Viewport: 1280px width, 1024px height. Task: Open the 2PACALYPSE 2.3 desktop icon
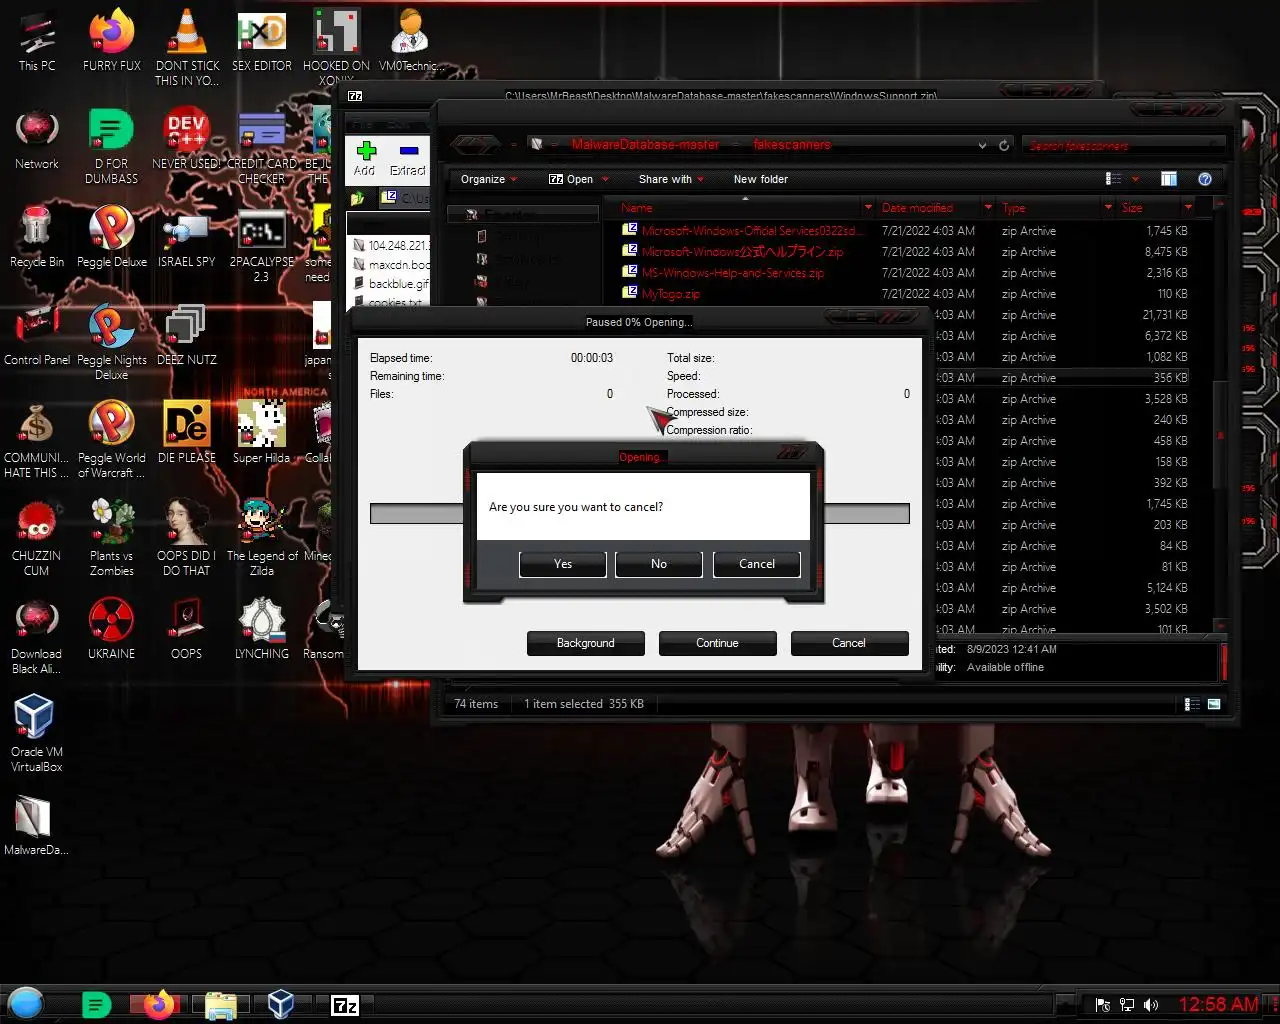(262, 245)
